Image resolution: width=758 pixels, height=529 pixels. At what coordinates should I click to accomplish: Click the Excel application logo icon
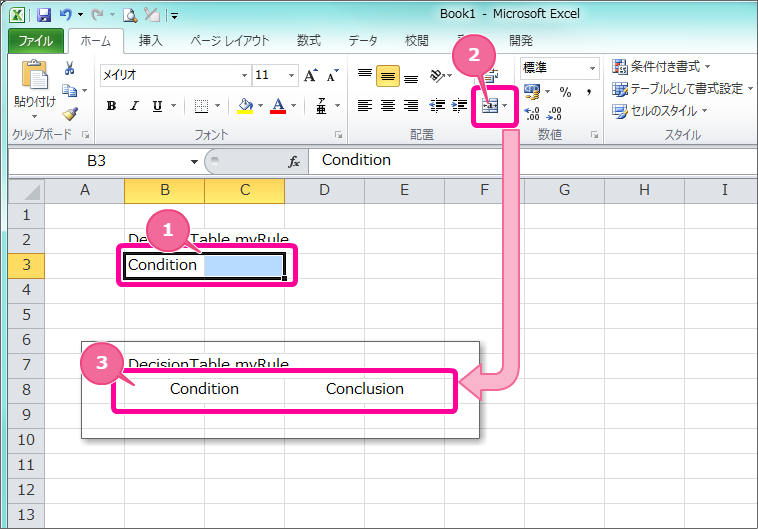[17, 15]
